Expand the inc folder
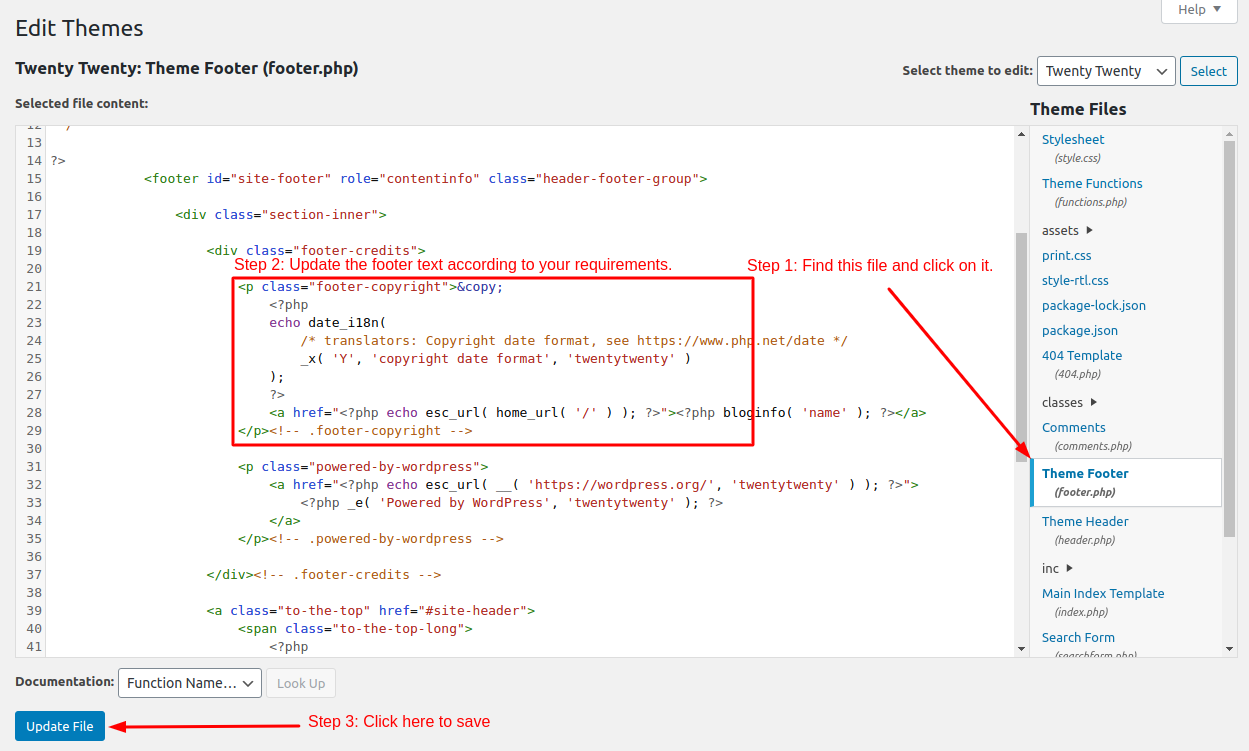This screenshot has width=1249, height=751. tap(1058, 569)
